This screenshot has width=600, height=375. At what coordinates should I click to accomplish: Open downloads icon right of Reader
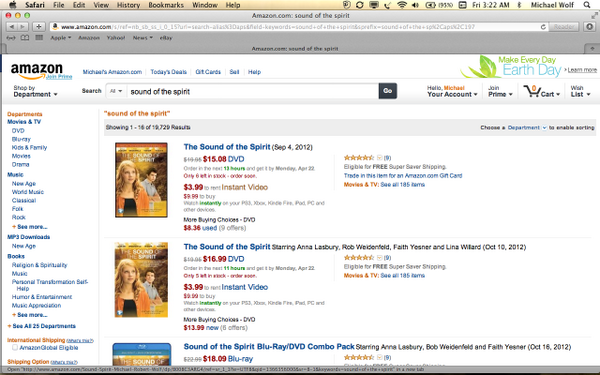click(590, 27)
